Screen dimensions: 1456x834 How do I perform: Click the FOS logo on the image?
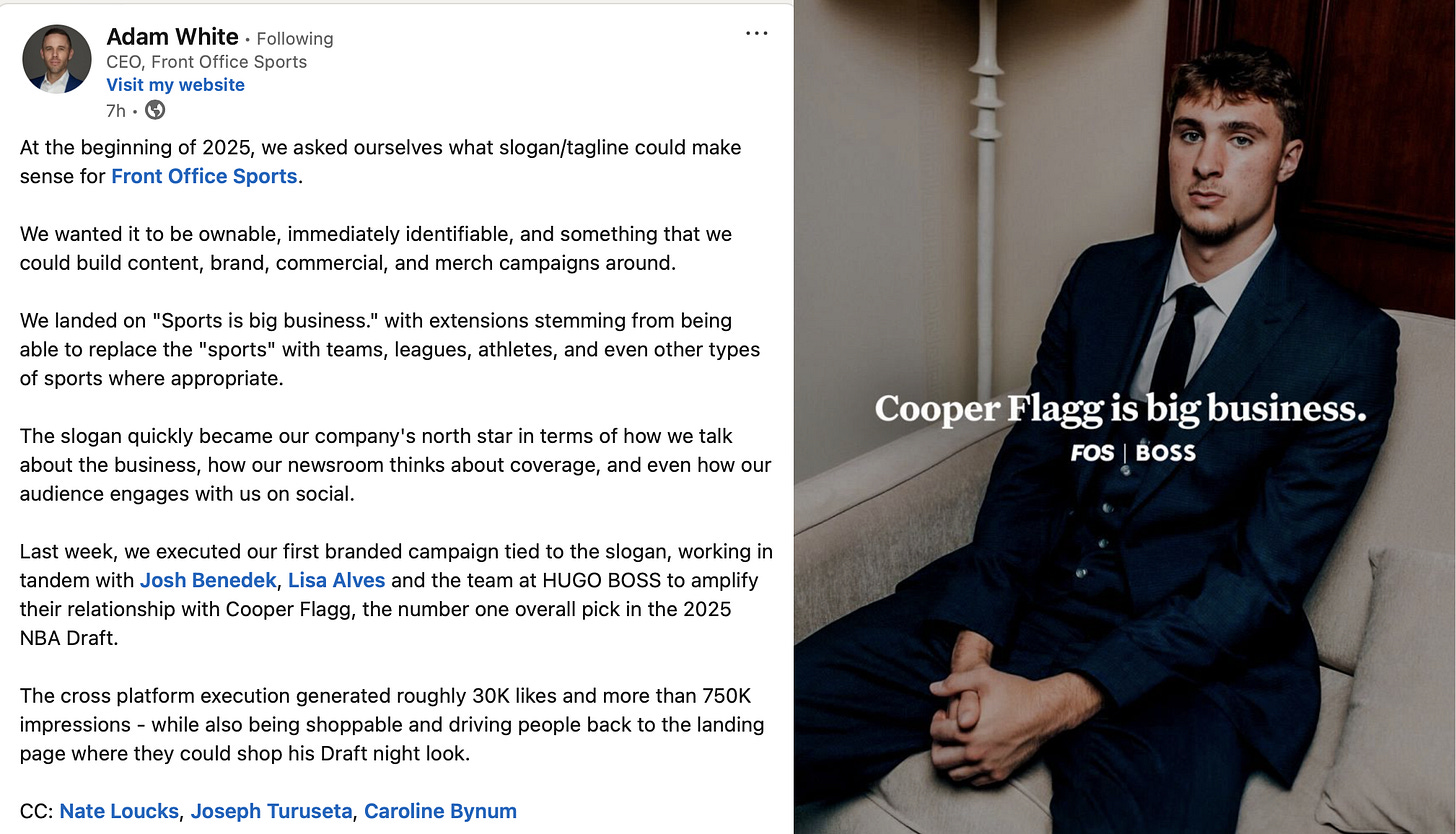coord(1092,453)
